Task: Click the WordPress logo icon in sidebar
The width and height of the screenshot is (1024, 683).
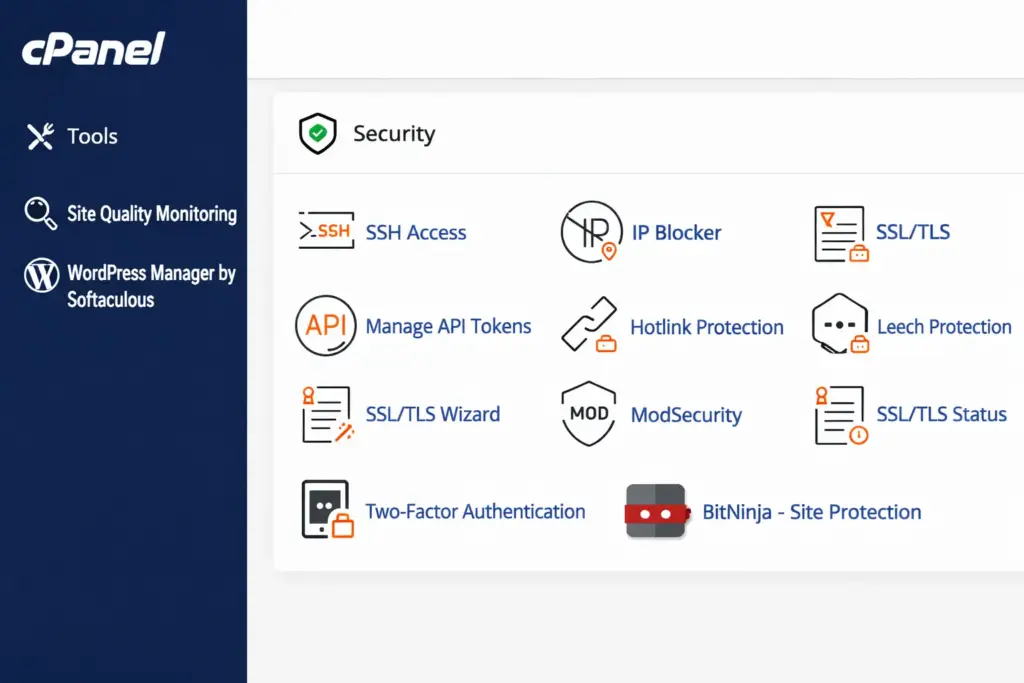Action: coord(41,275)
